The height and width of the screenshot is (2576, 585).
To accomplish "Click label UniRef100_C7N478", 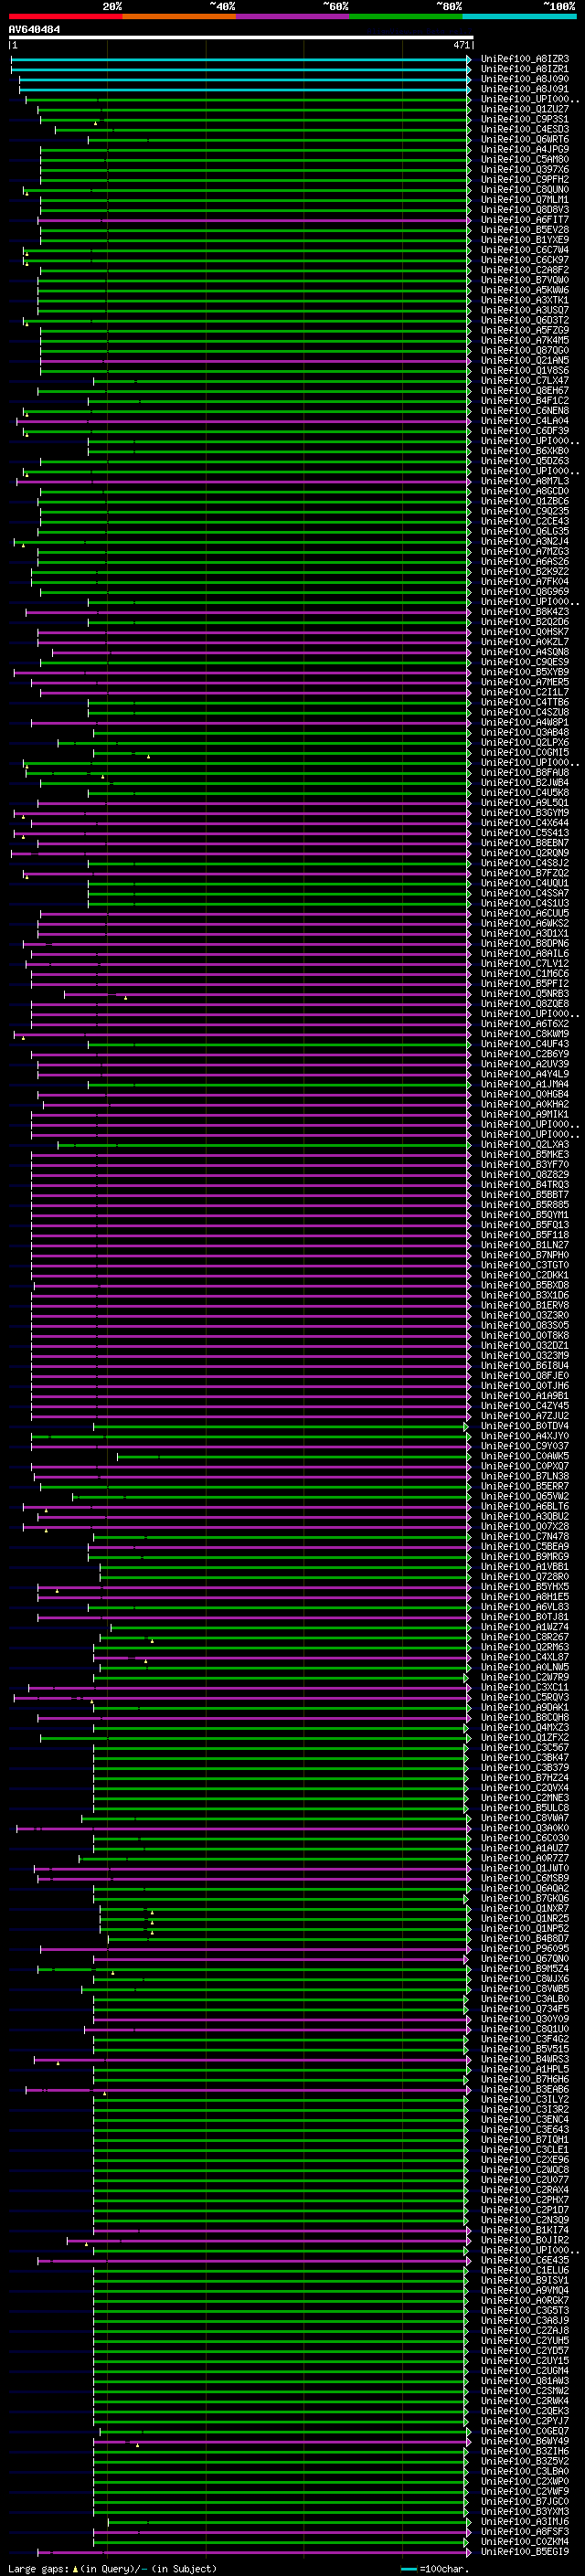I will click(525, 1536).
